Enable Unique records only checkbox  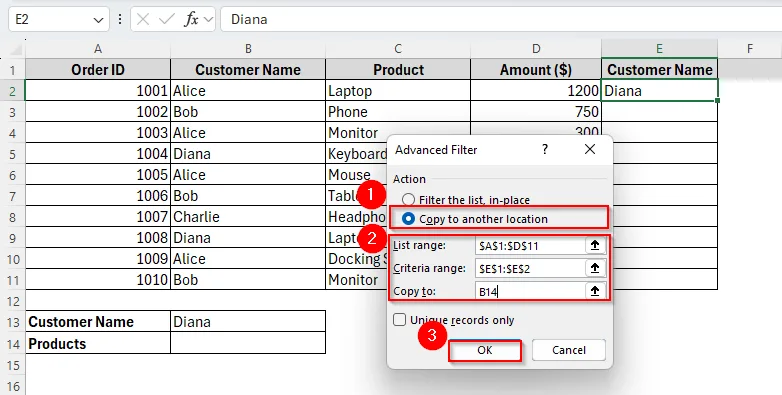click(x=399, y=320)
